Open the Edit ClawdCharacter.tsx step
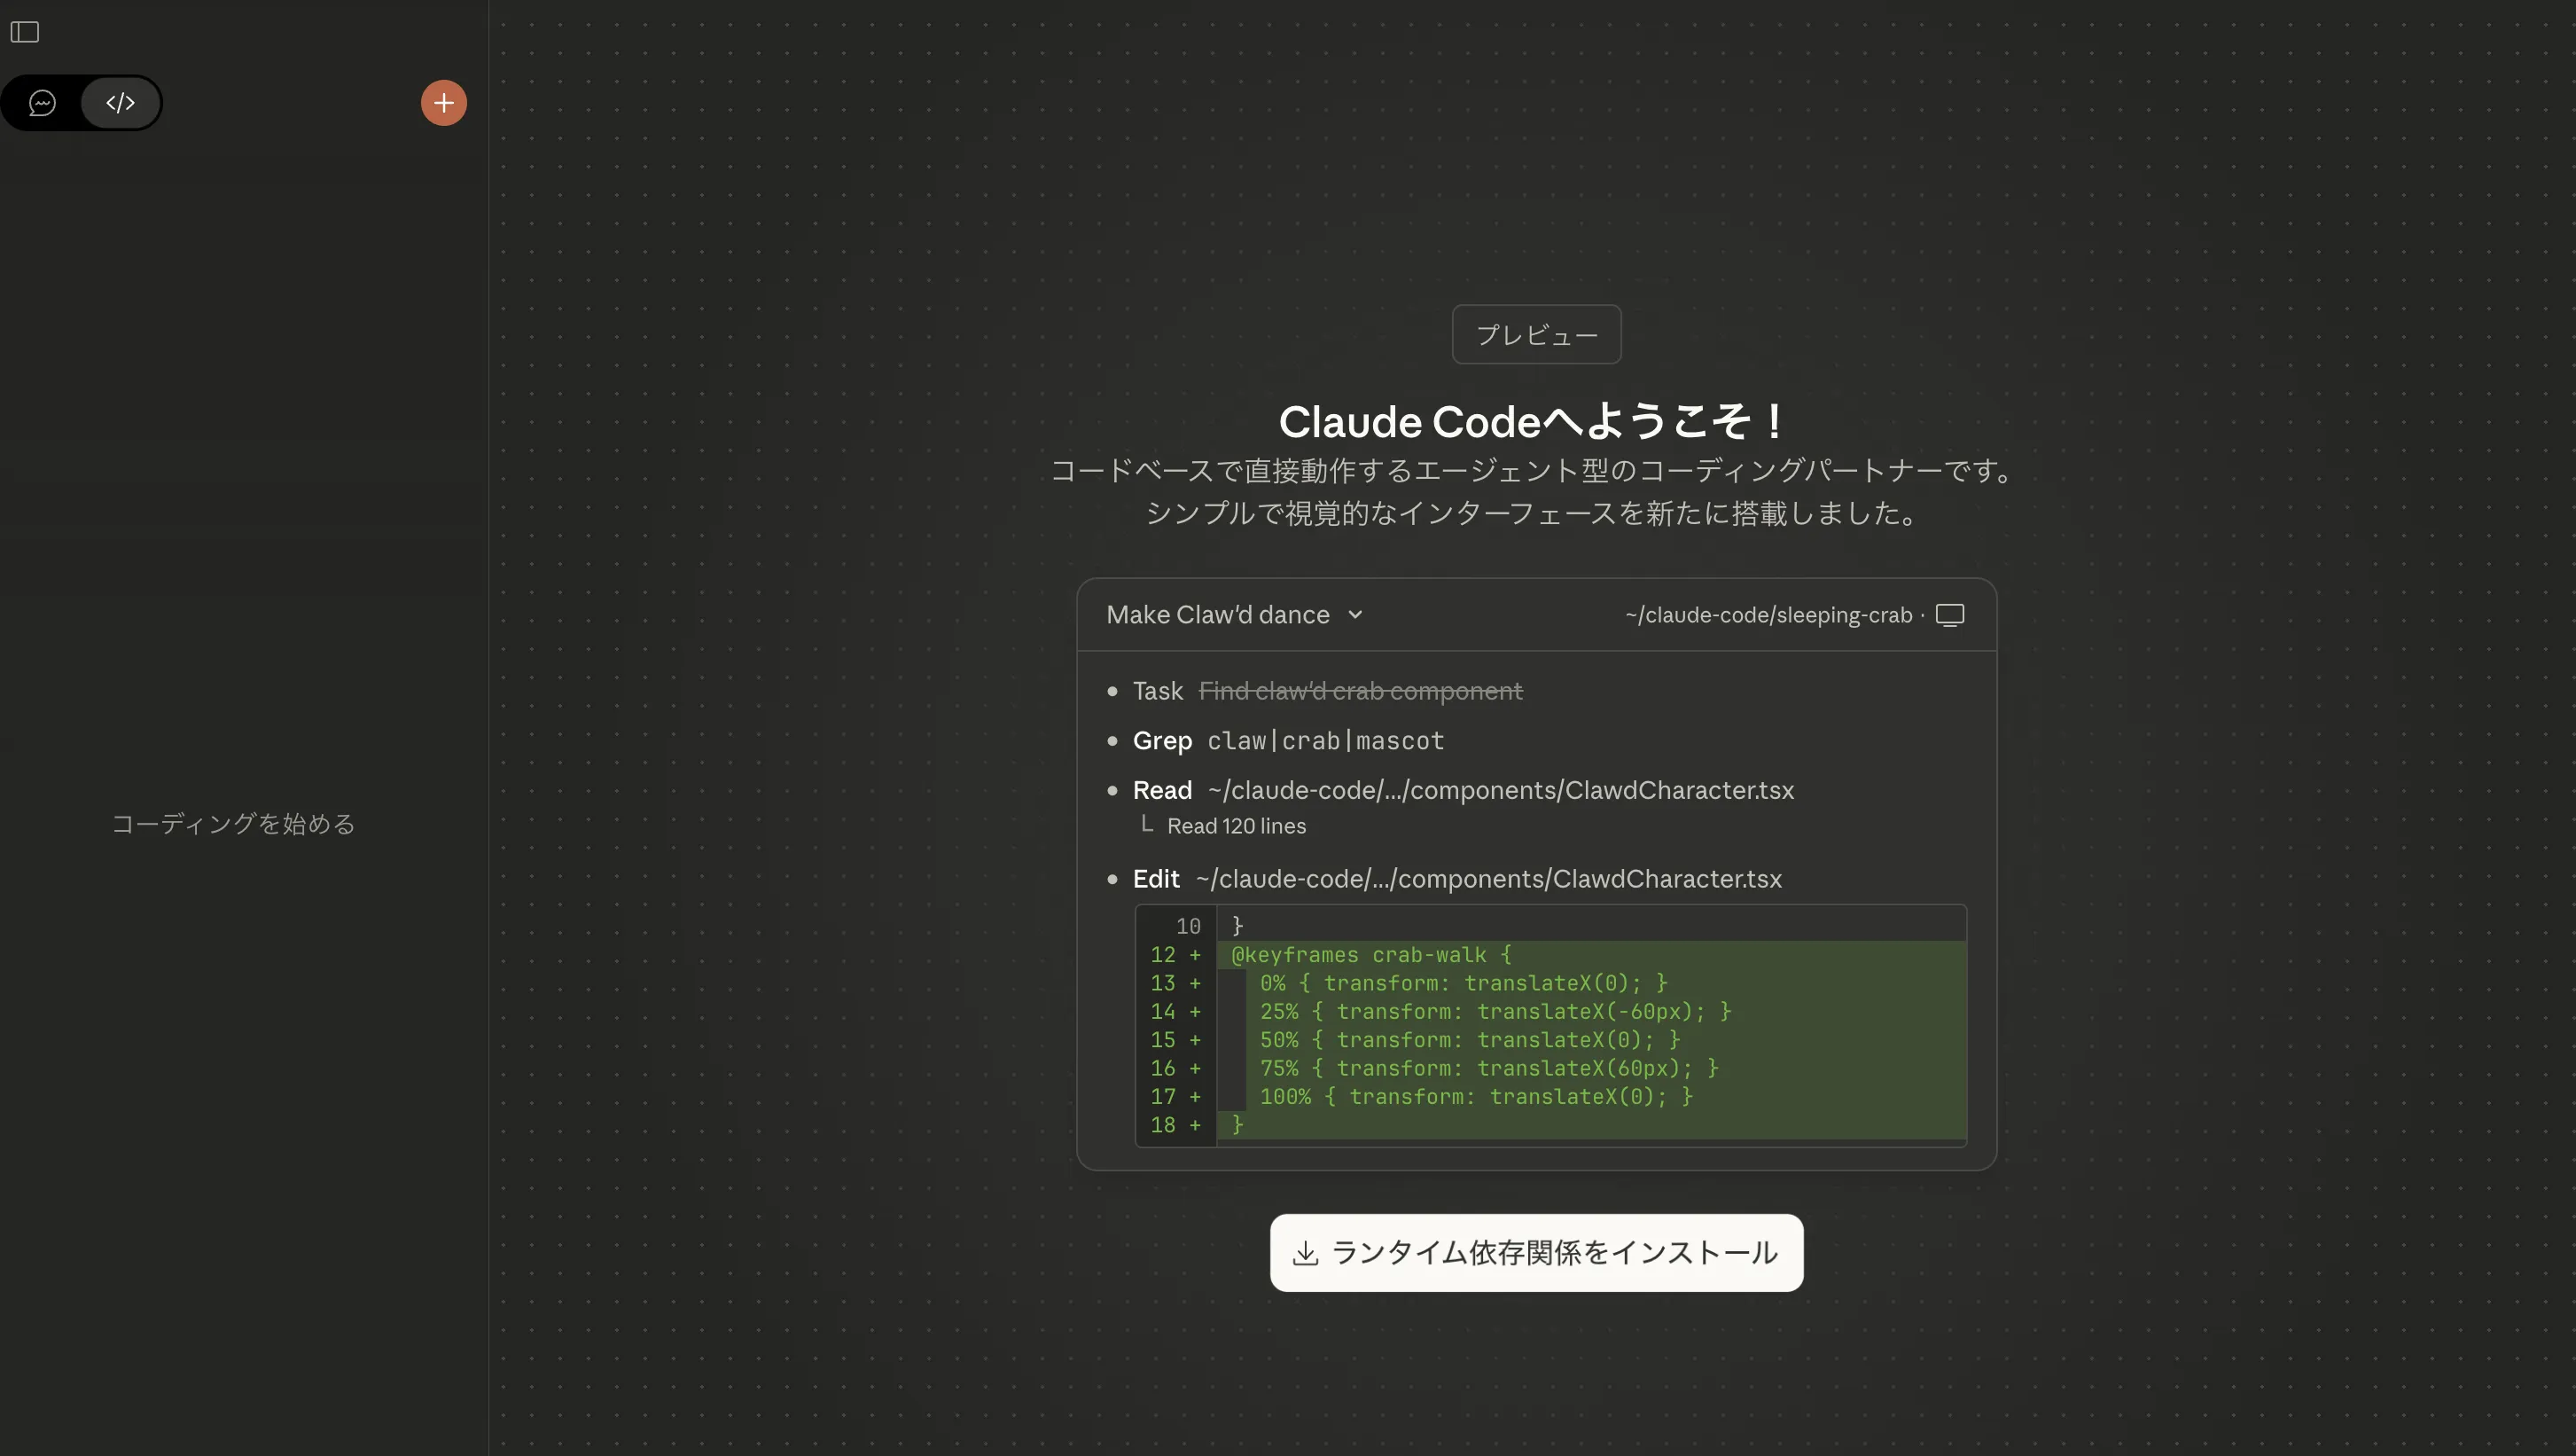Image resolution: width=2576 pixels, height=1456 pixels. 1456,879
